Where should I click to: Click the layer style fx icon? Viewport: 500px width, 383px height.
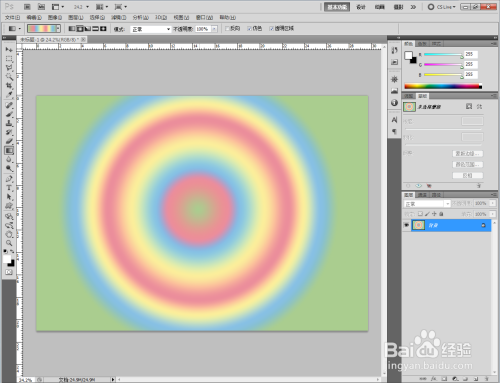[x=433, y=379]
